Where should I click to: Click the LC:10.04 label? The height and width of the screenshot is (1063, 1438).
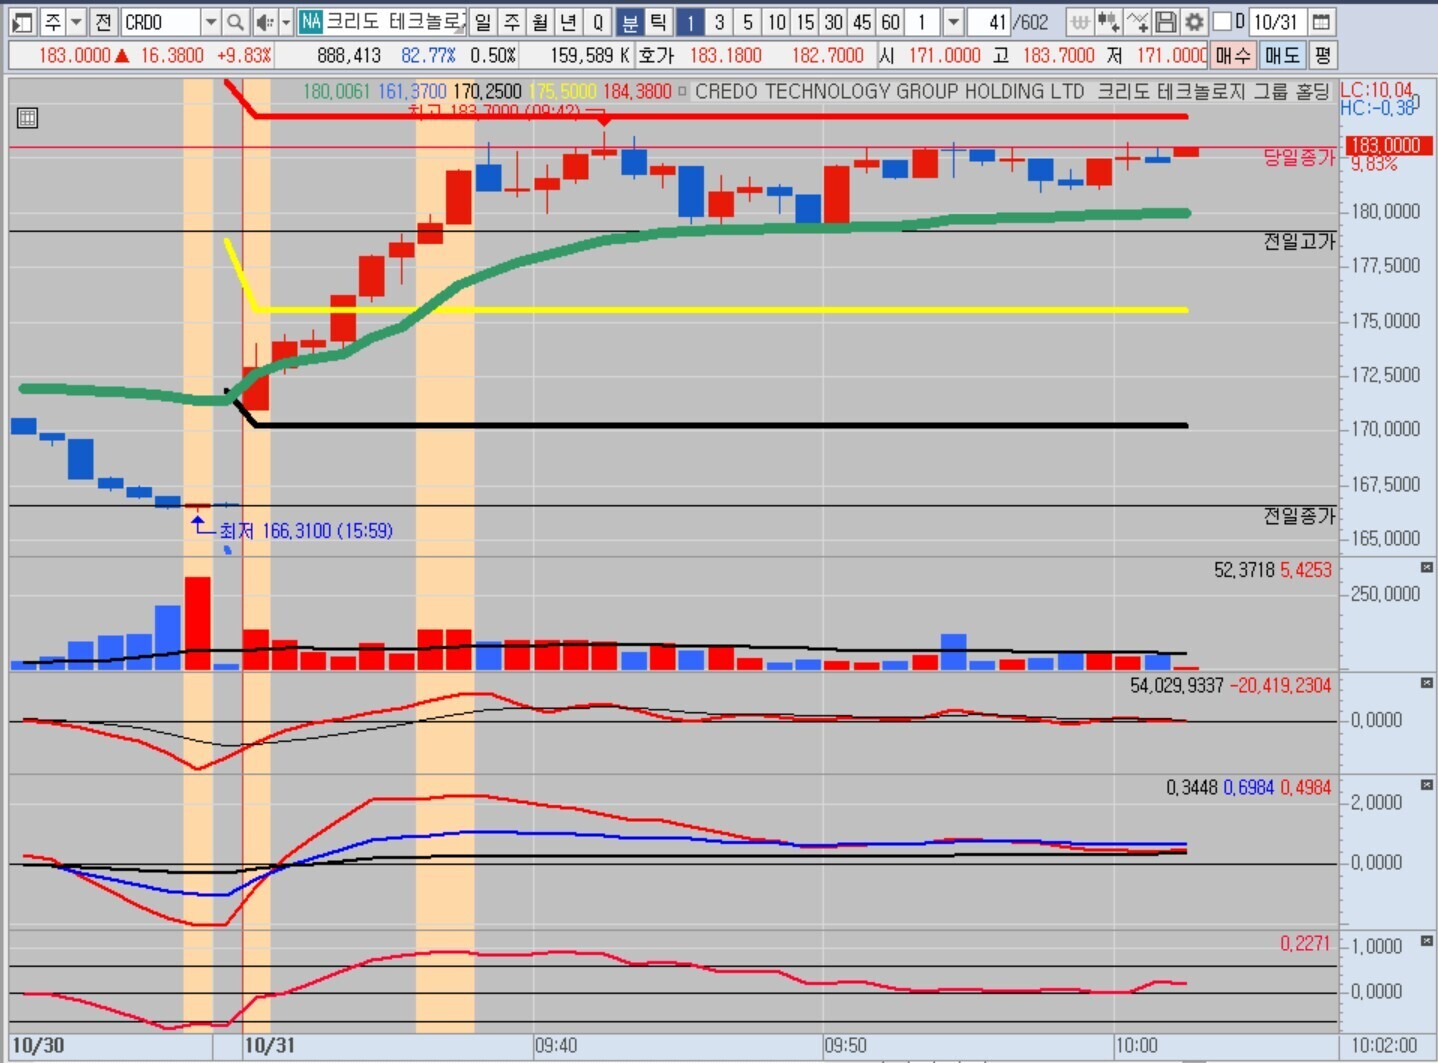point(1377,90)
